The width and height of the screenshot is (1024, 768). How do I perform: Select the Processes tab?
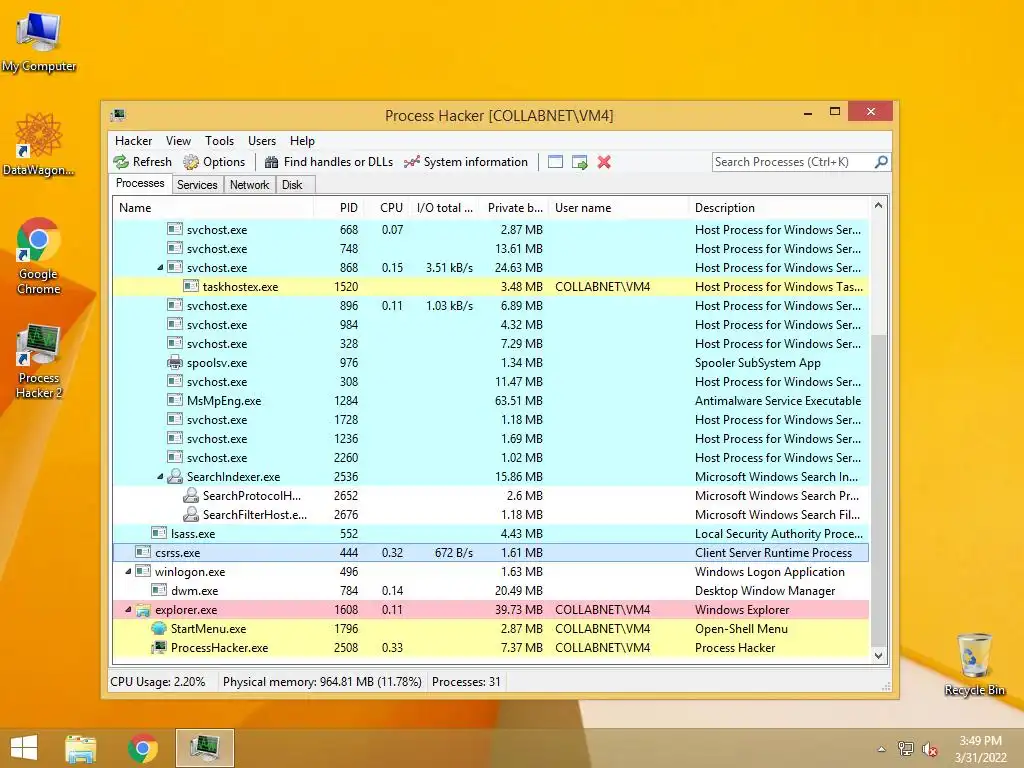pyautogui.click(x=140, y=184)
